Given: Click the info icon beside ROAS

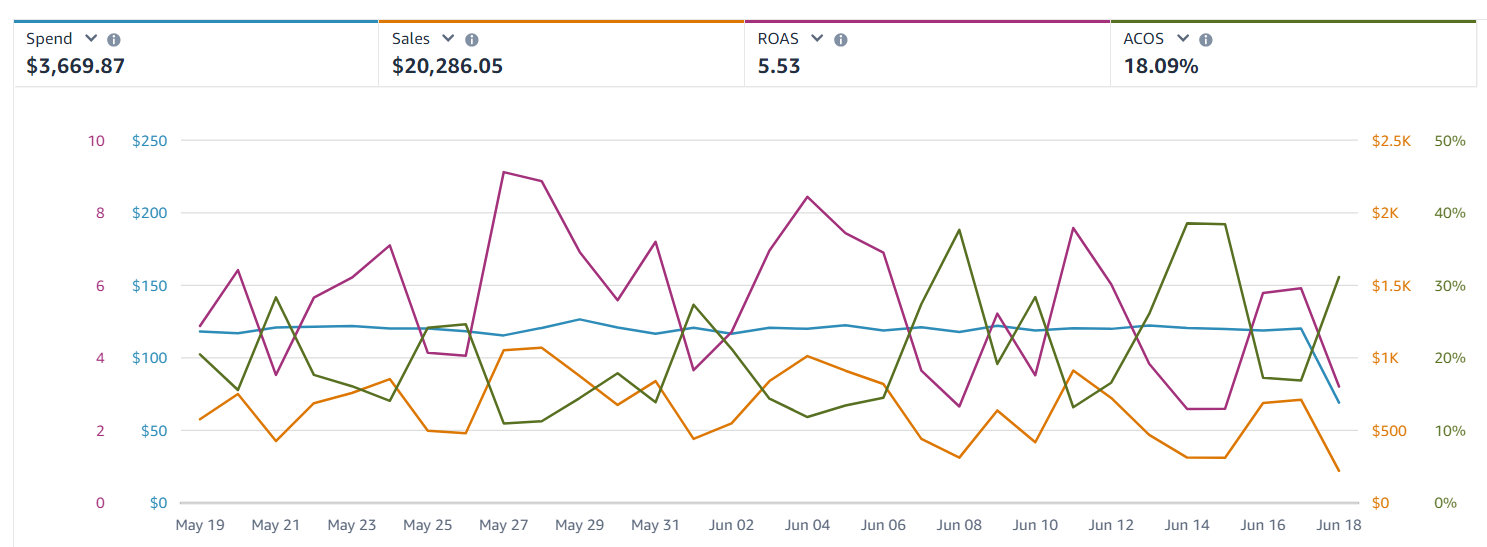Looking at the screenshot, I should click(x=841, y=40).
